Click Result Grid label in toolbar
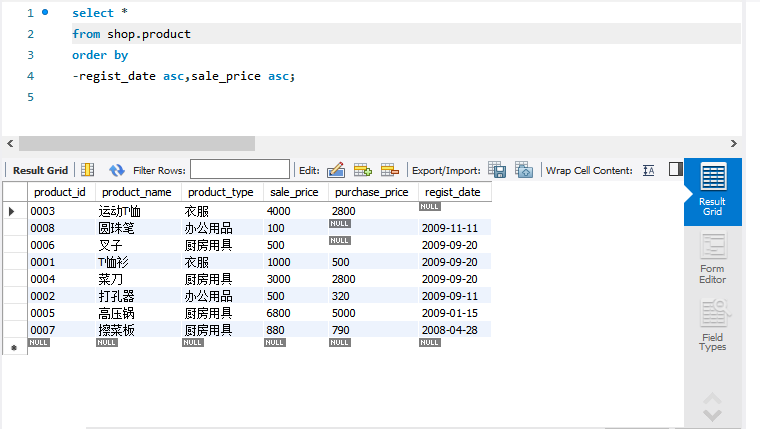Viewport: 760px width, 429px height. click(x=40, y=170)
